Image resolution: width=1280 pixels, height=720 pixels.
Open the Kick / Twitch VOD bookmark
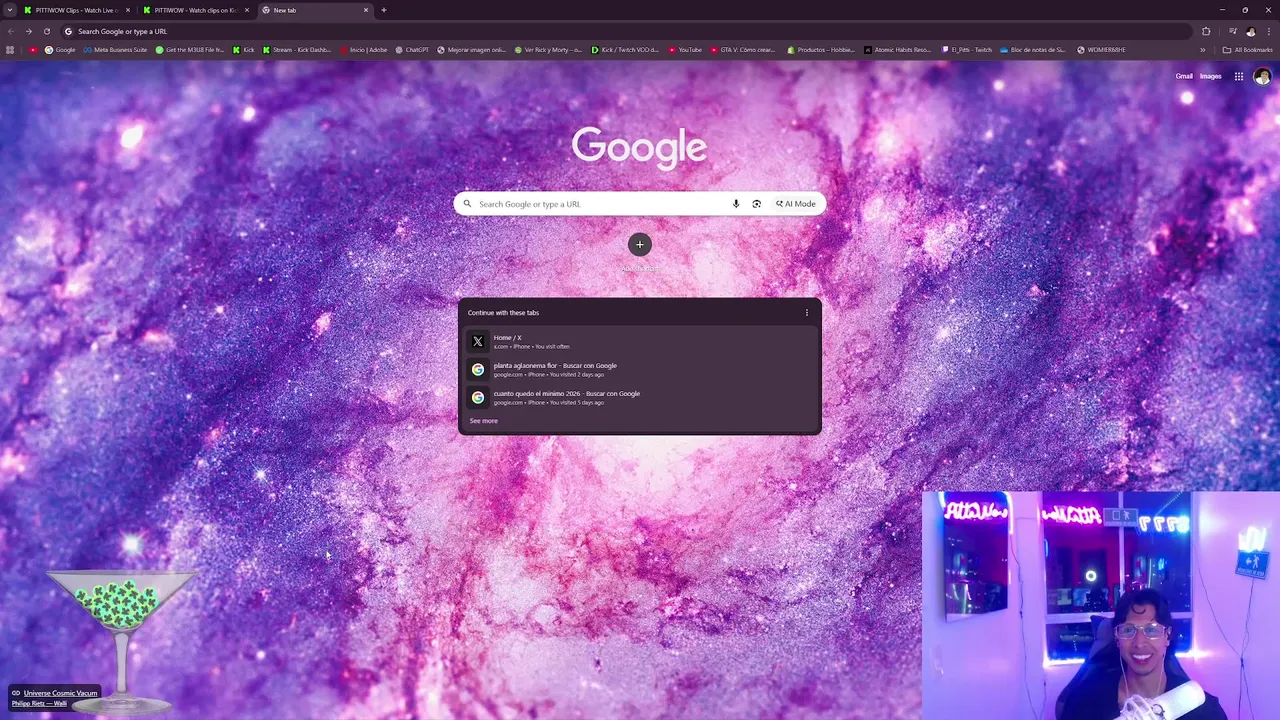click(x=625, y=50)
